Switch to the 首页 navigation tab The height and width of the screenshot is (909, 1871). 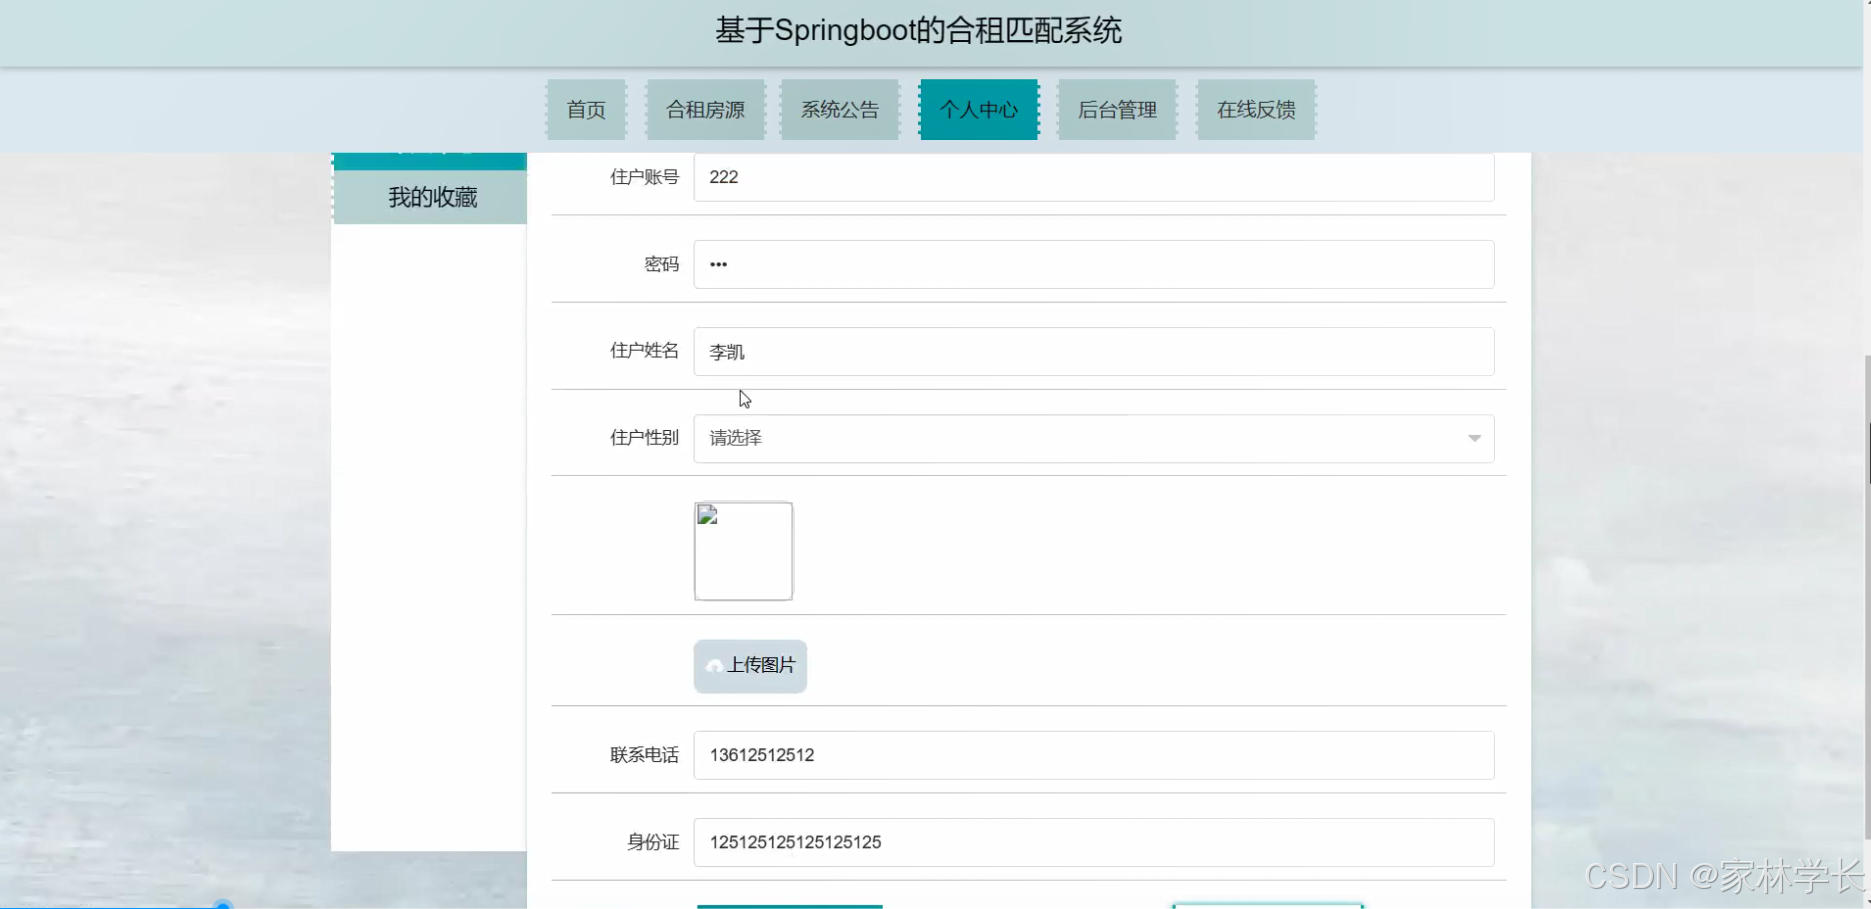pyautogui.click(x=586, y=109)
